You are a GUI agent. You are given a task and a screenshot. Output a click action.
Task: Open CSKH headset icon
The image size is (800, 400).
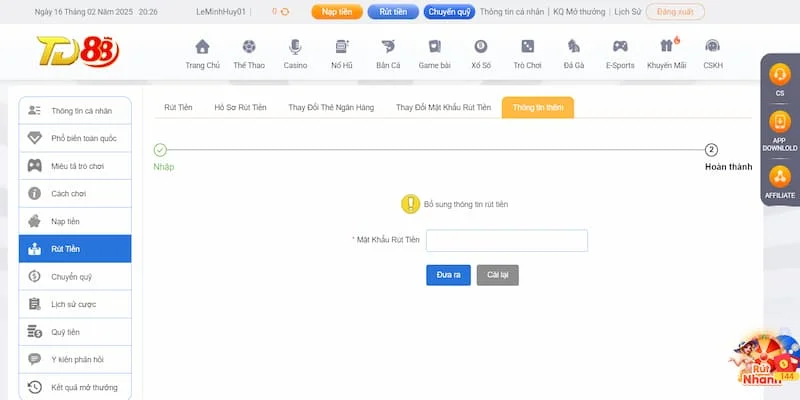coord(713,47)
